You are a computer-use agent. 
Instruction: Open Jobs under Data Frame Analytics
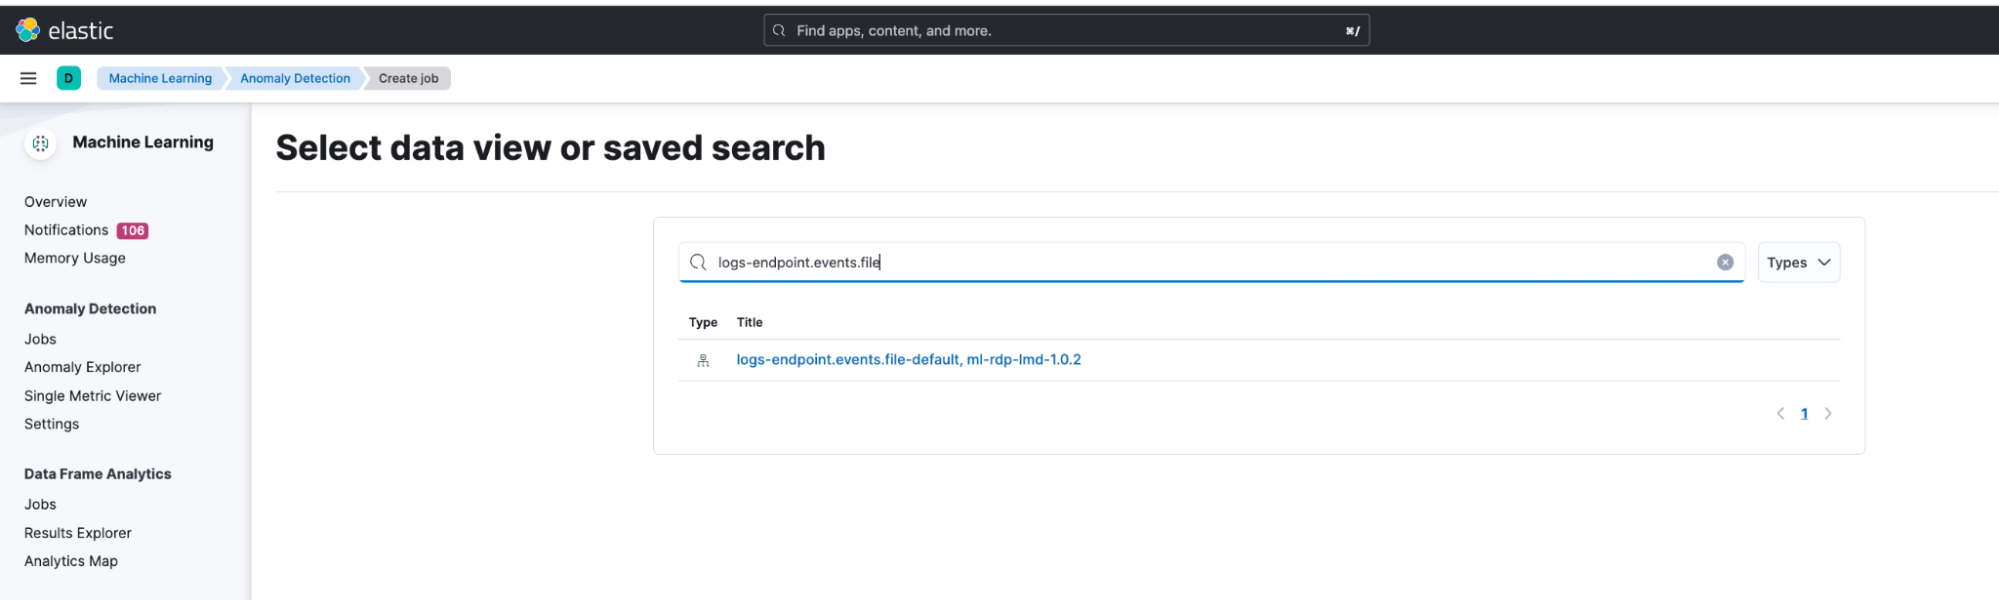click(40, 505)
